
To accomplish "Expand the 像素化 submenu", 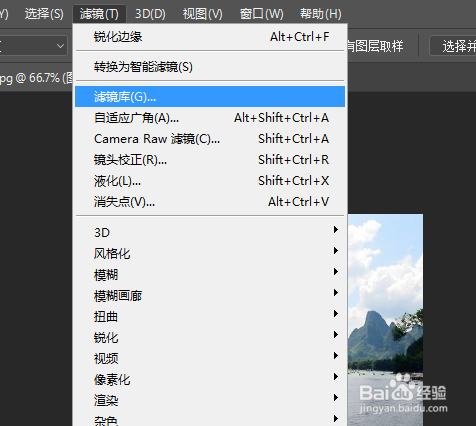I will (210, 379).
